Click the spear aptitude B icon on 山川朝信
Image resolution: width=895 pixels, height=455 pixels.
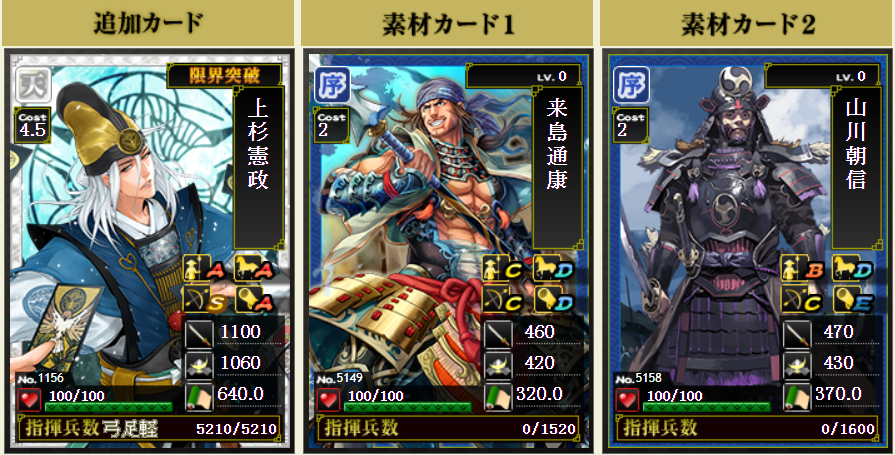804,268
